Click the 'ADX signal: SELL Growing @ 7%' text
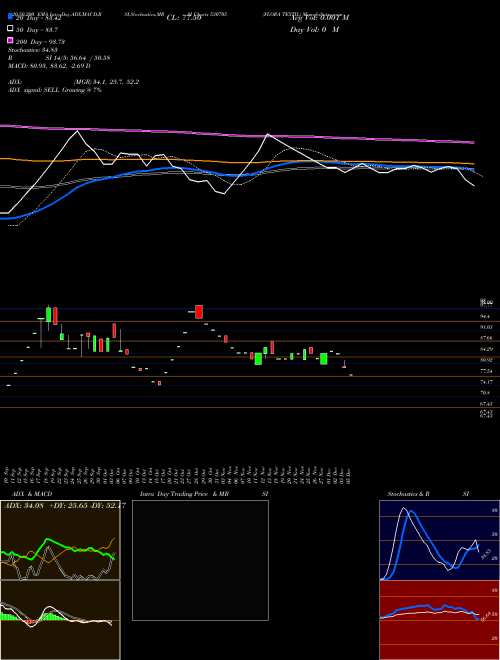Viewport: 500px width, 660px height. coord(55,90)
